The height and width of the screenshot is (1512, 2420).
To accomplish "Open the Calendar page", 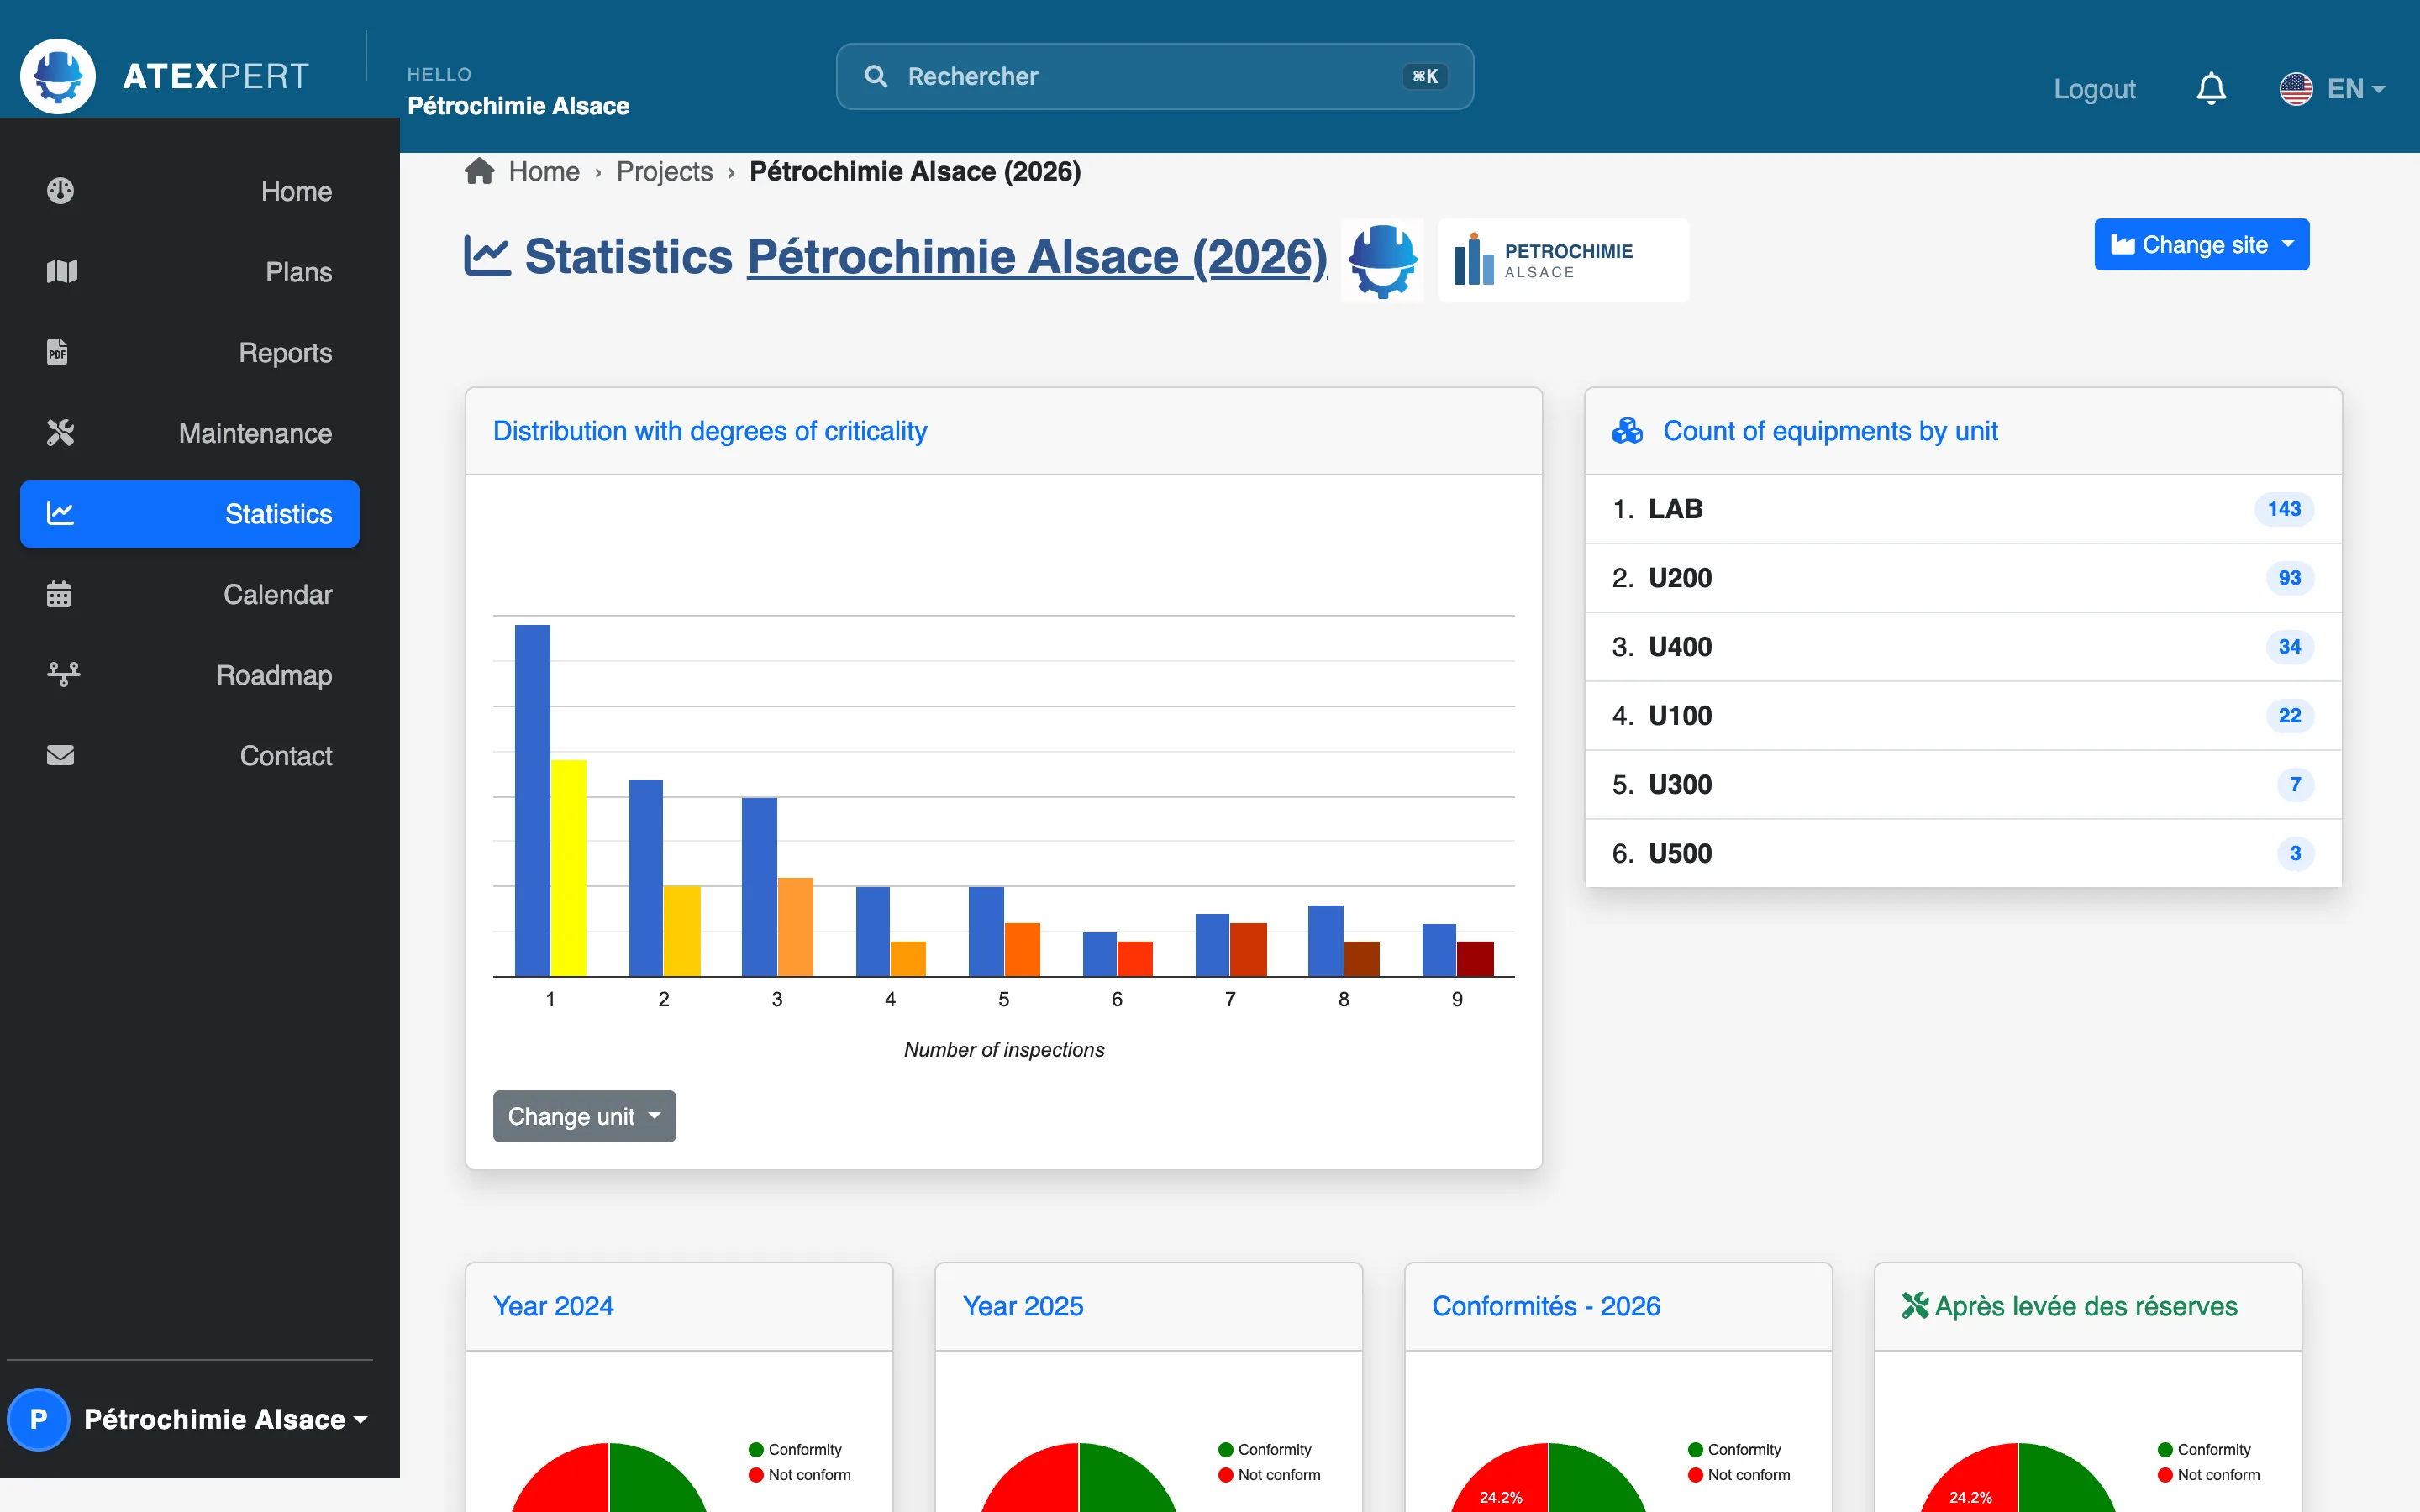I will (190, 594).
